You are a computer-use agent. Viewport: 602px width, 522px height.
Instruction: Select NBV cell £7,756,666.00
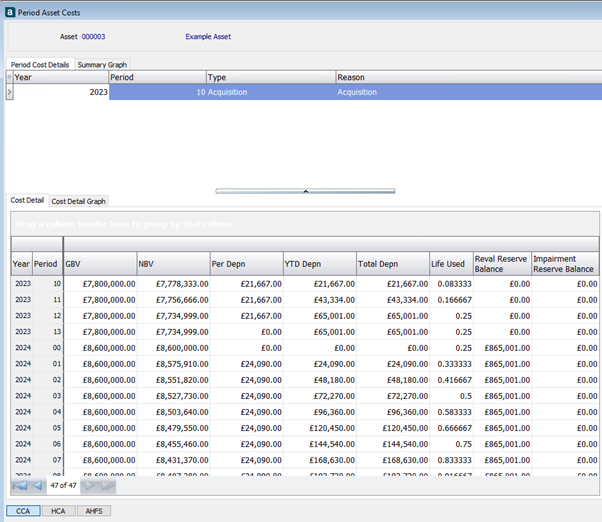[174, 300]
